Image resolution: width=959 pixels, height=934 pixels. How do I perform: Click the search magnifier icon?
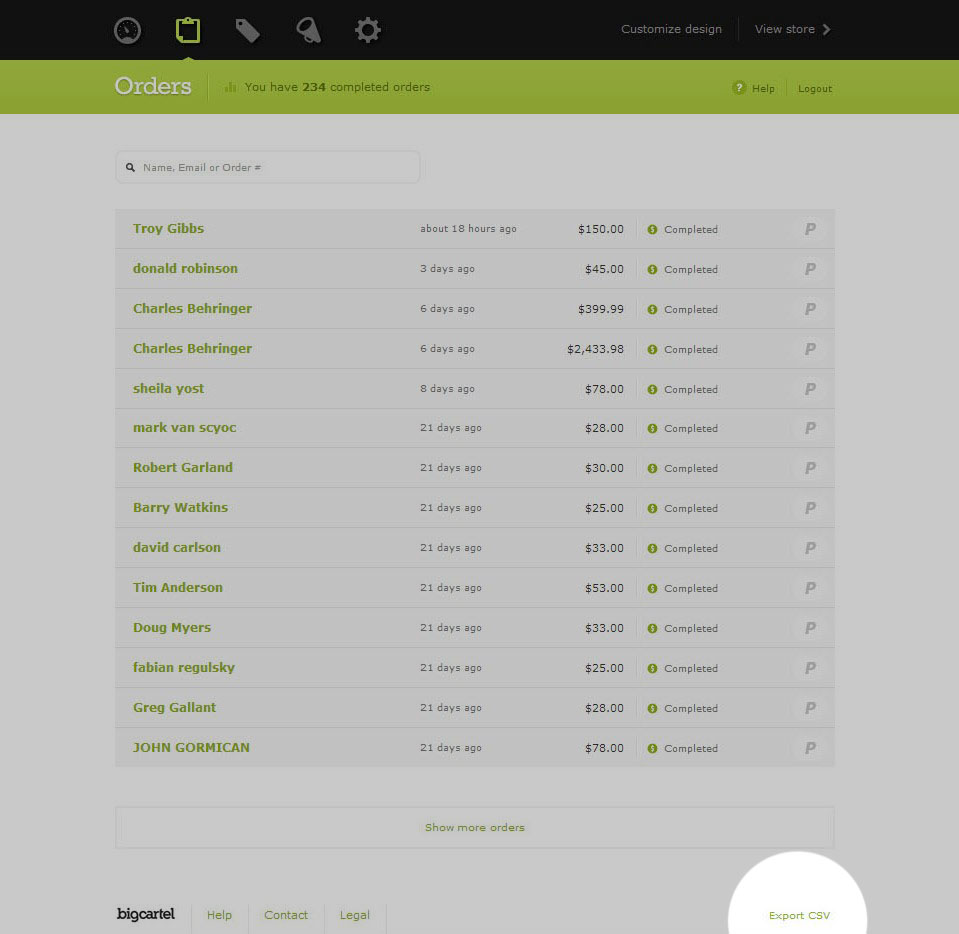[130, 167]
